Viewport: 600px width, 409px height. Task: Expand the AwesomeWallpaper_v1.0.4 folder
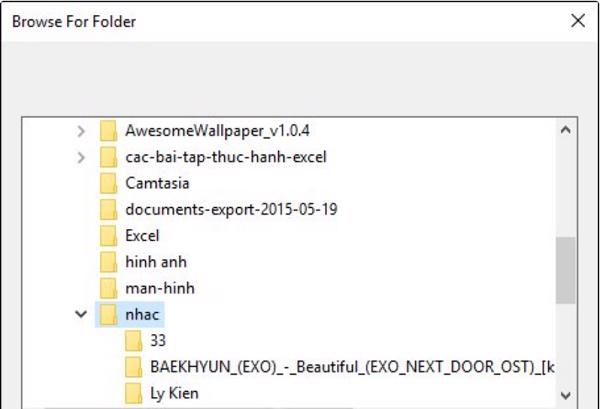(x=81, y=131)
